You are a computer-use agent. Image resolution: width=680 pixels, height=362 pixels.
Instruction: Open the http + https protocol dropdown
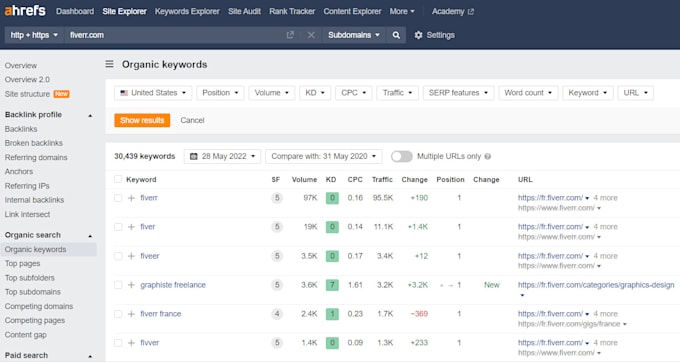(34, 35)
